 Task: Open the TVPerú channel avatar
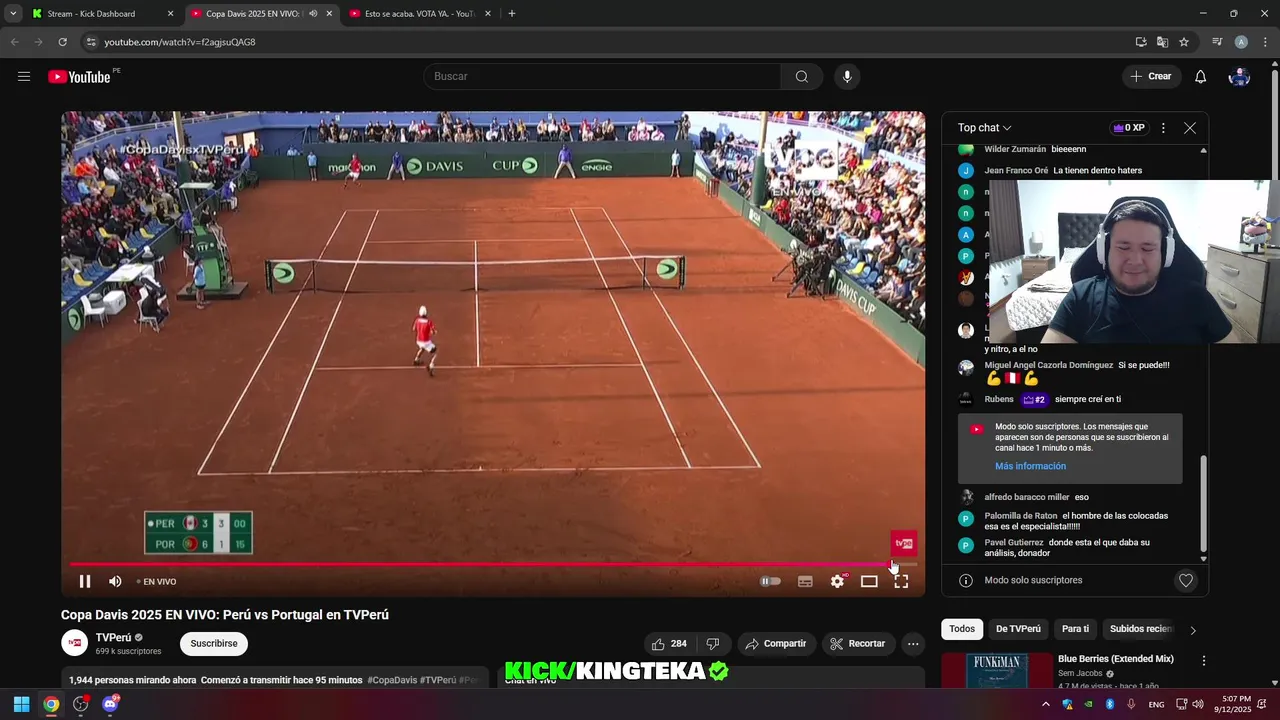tap(74, 643)
